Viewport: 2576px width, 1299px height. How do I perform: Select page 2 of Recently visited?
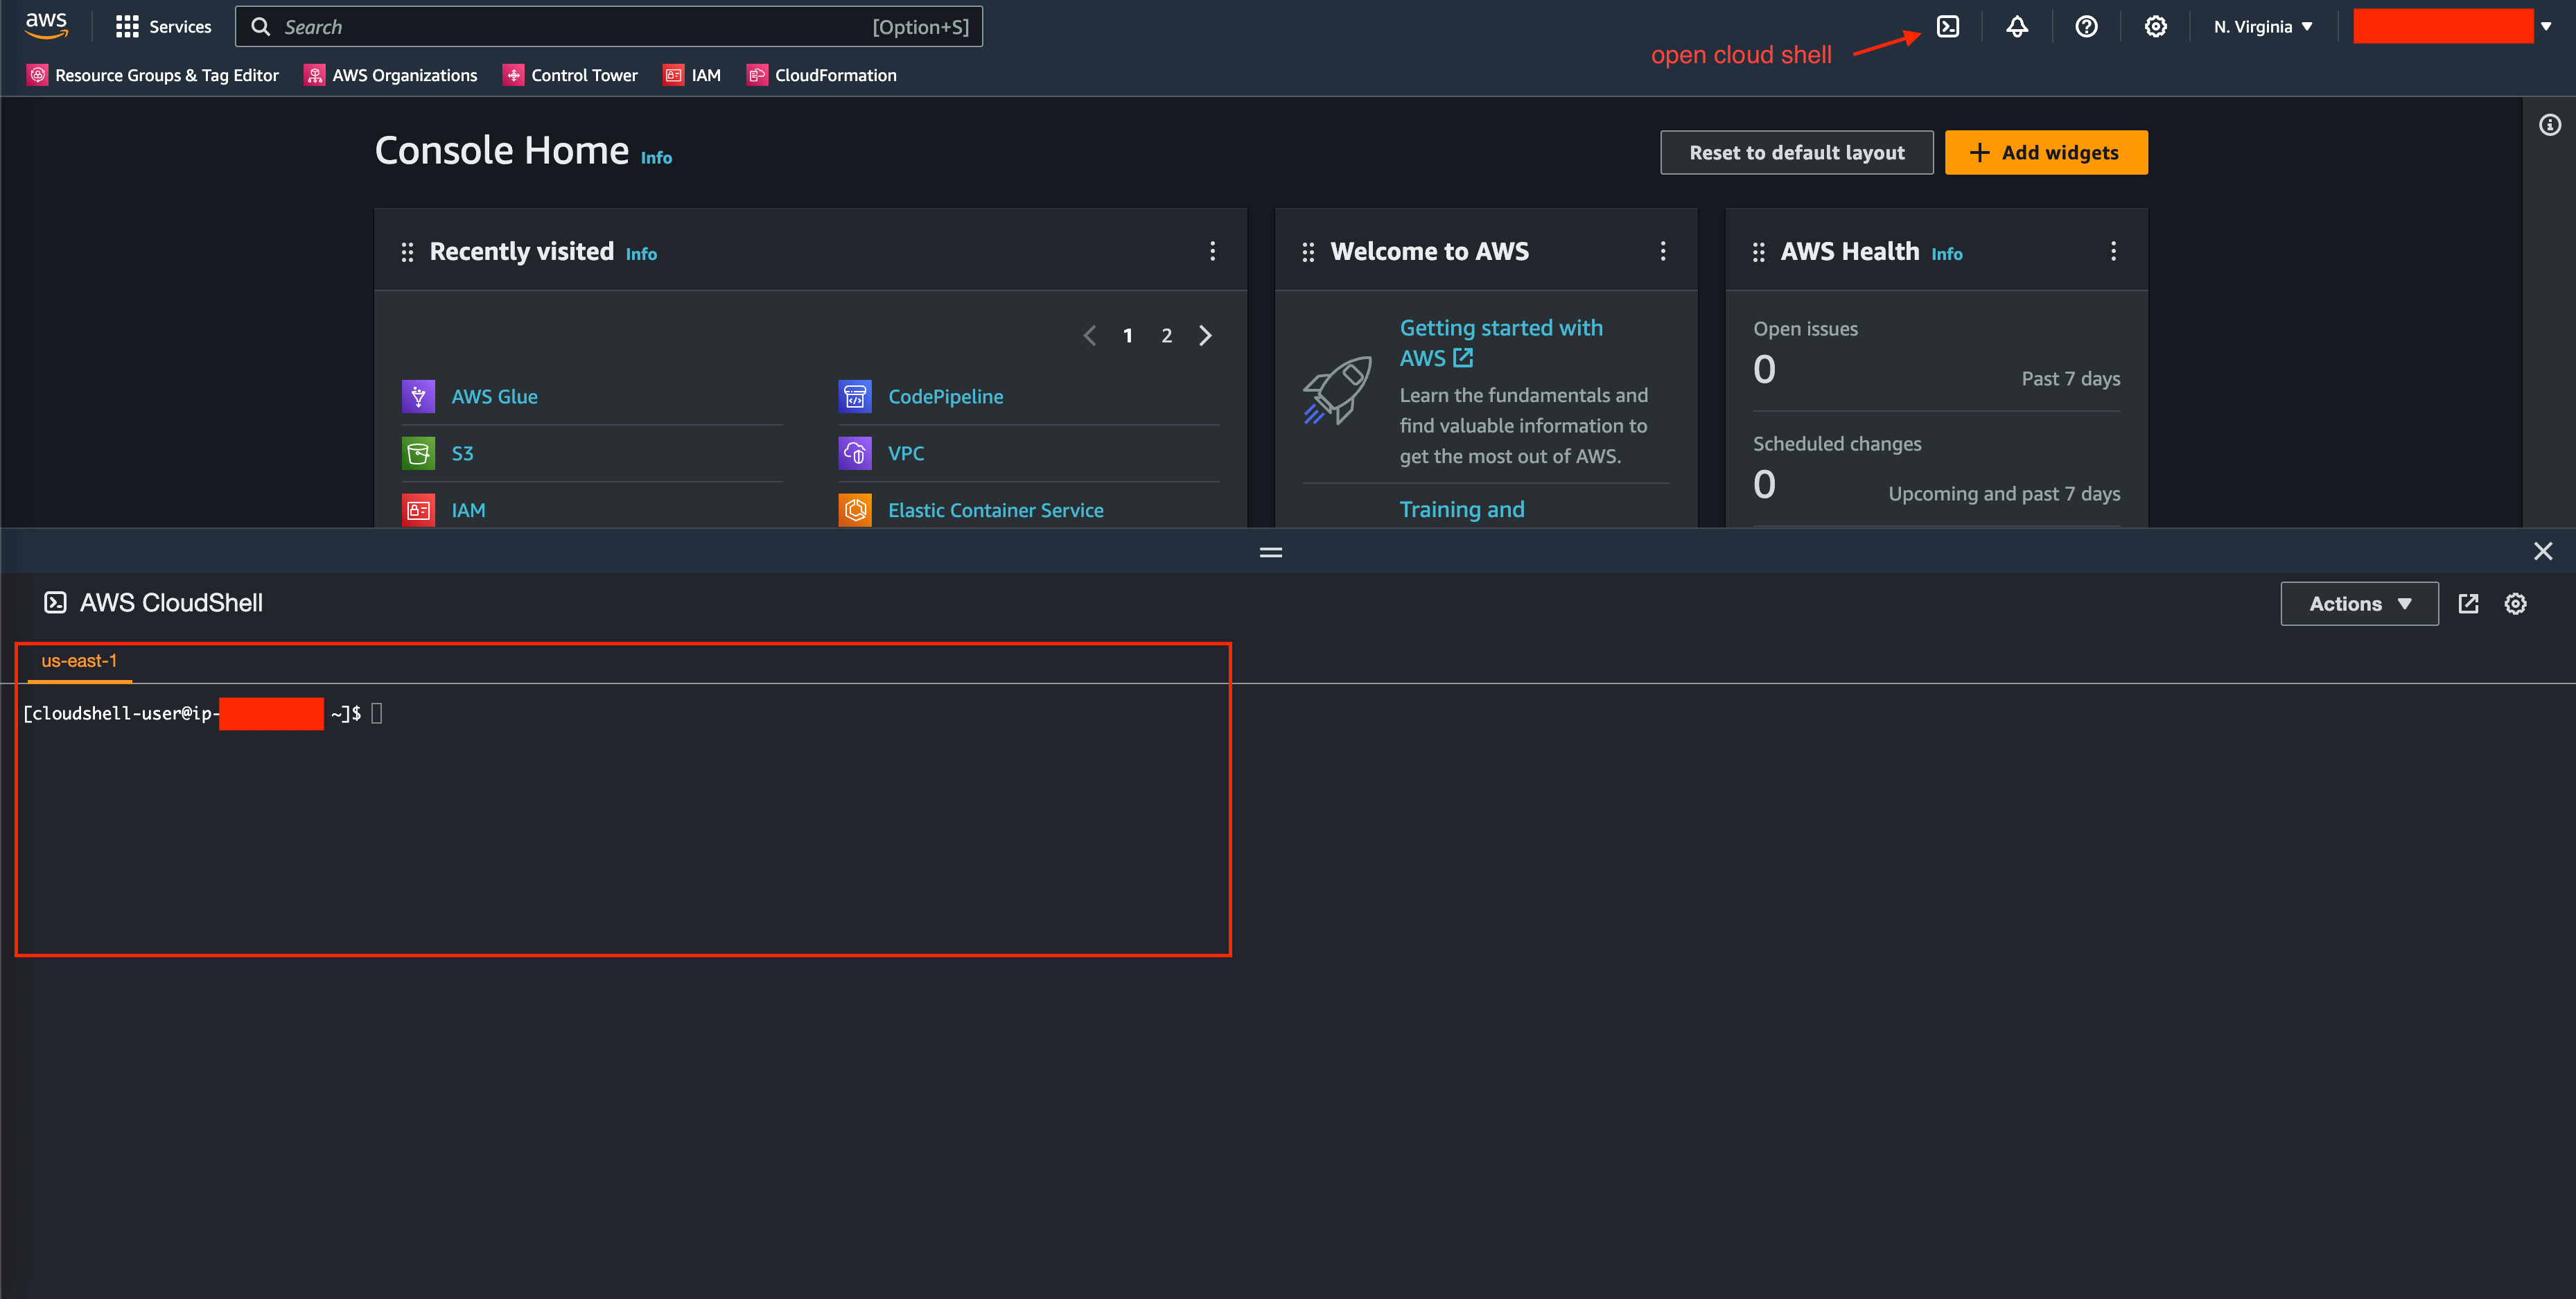1166,336
